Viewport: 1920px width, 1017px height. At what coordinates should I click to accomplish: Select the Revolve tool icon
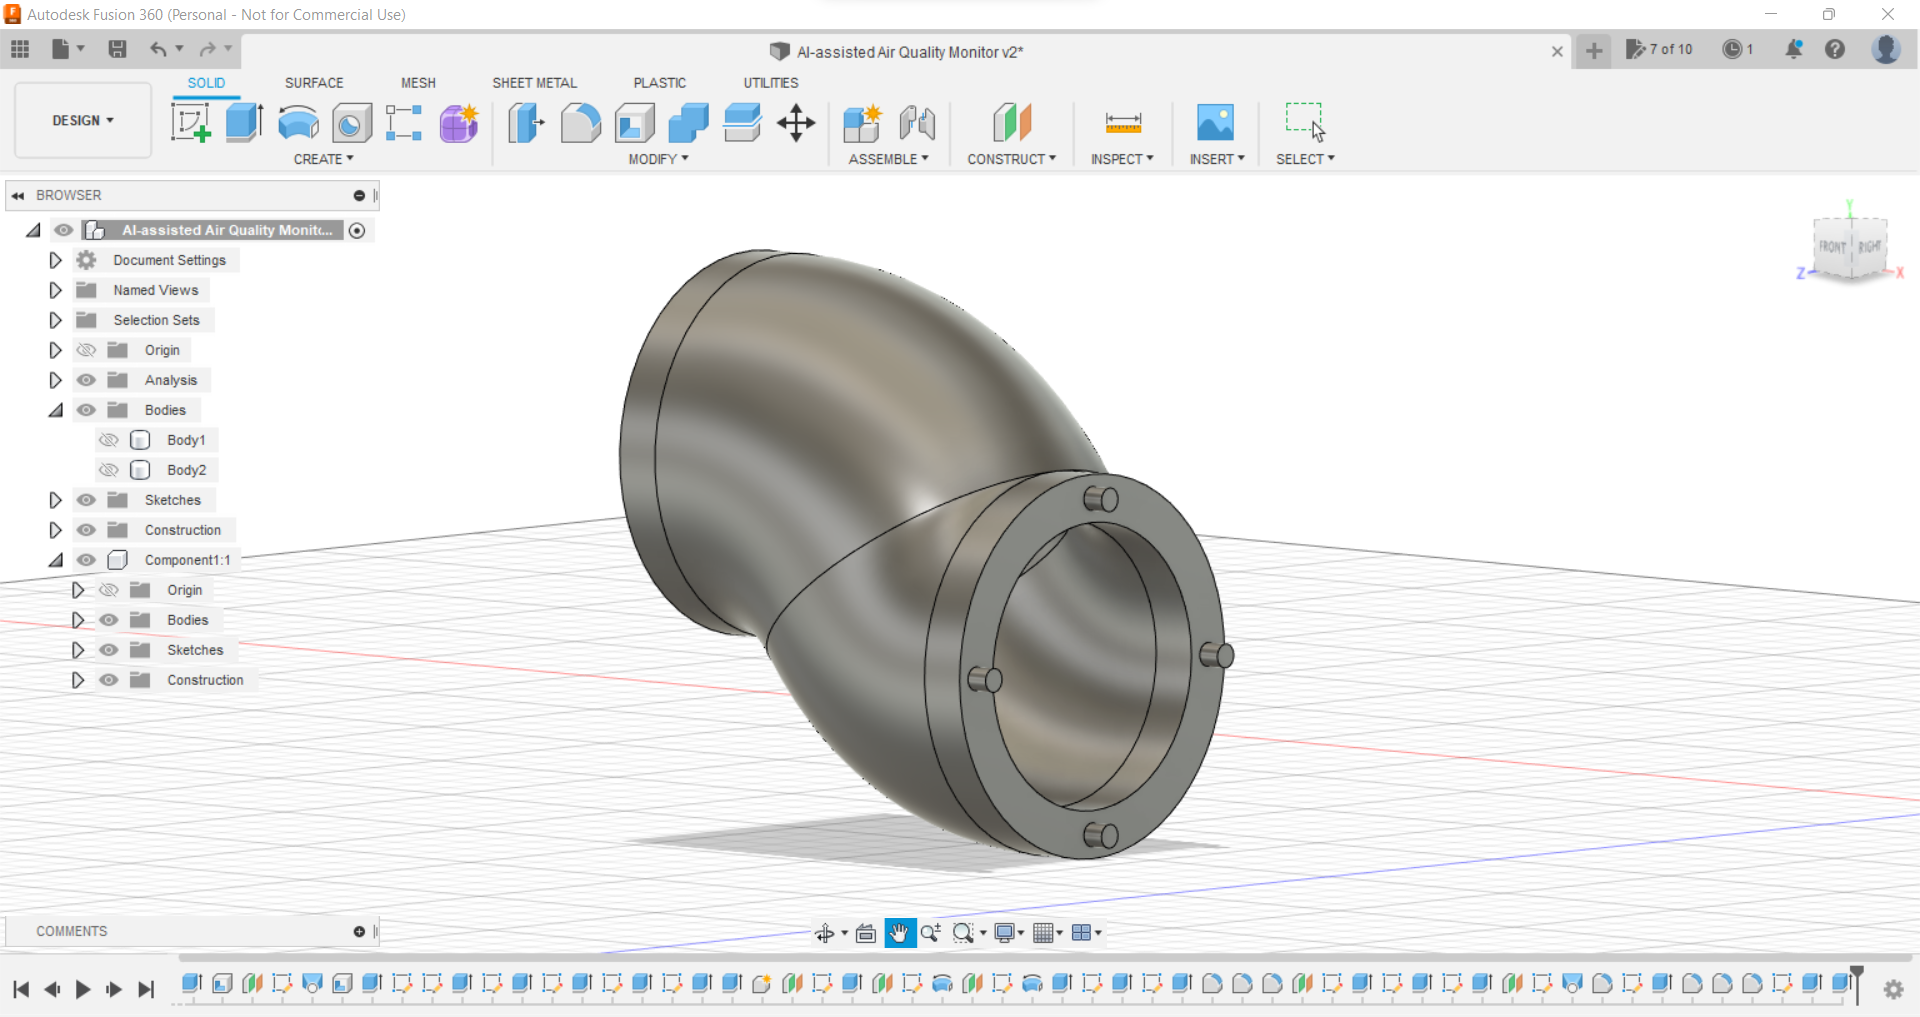click(x=298, y=123)
